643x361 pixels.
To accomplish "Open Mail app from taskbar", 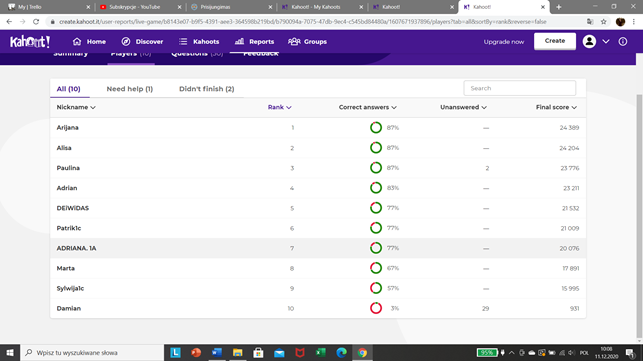I will coord(279,352).
